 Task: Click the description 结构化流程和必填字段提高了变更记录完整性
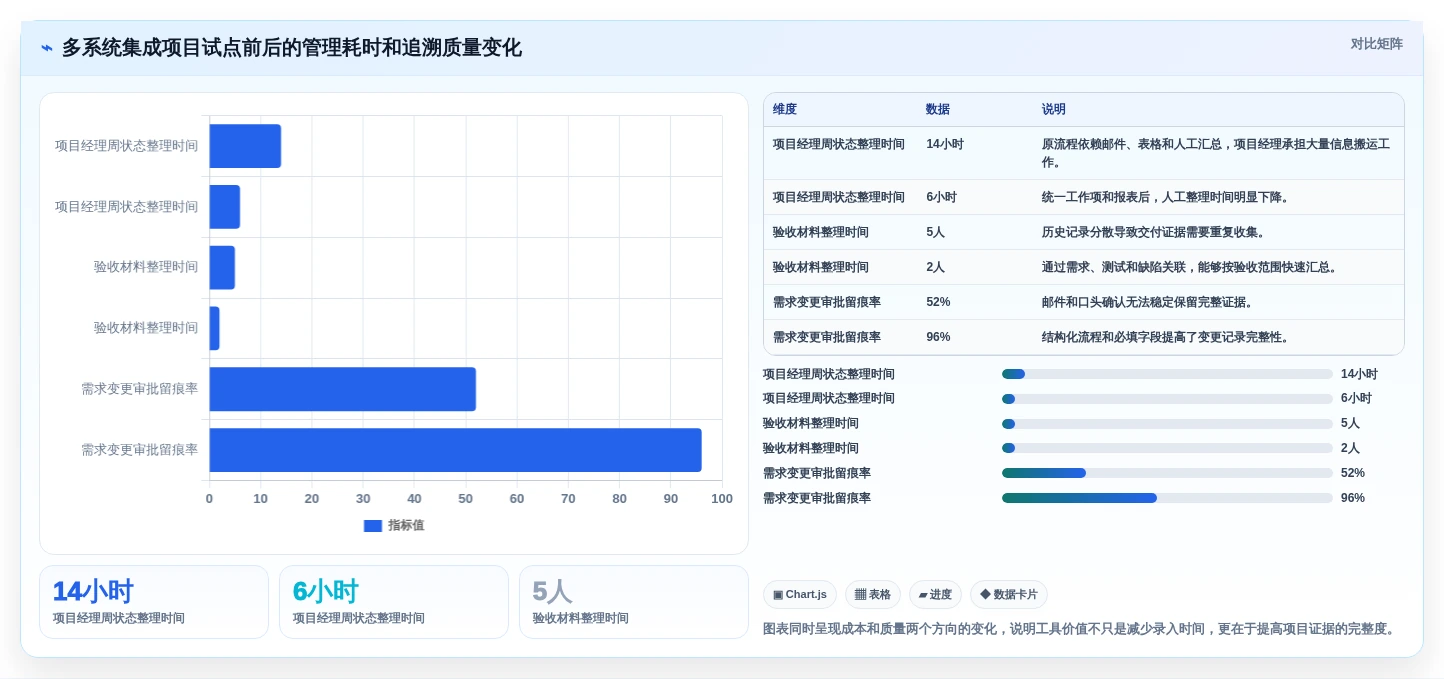pyautogui.click(x=1166, y=337)
